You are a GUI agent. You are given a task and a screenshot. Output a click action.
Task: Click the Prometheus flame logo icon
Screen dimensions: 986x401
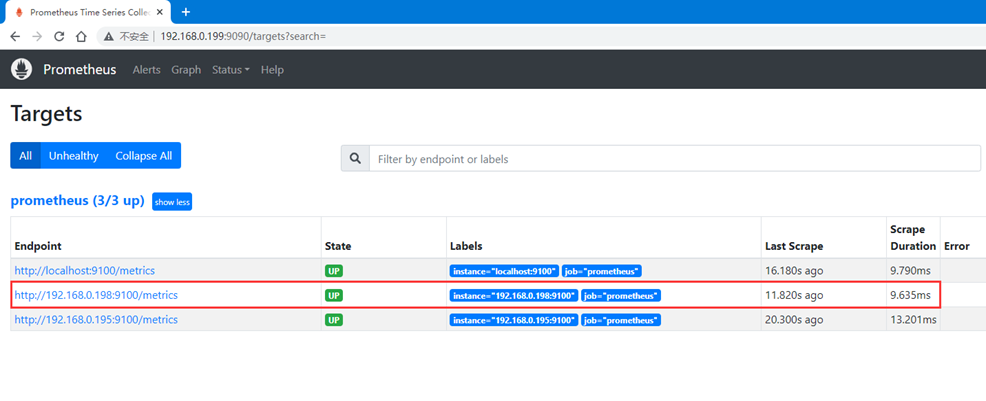click(22, 69)
